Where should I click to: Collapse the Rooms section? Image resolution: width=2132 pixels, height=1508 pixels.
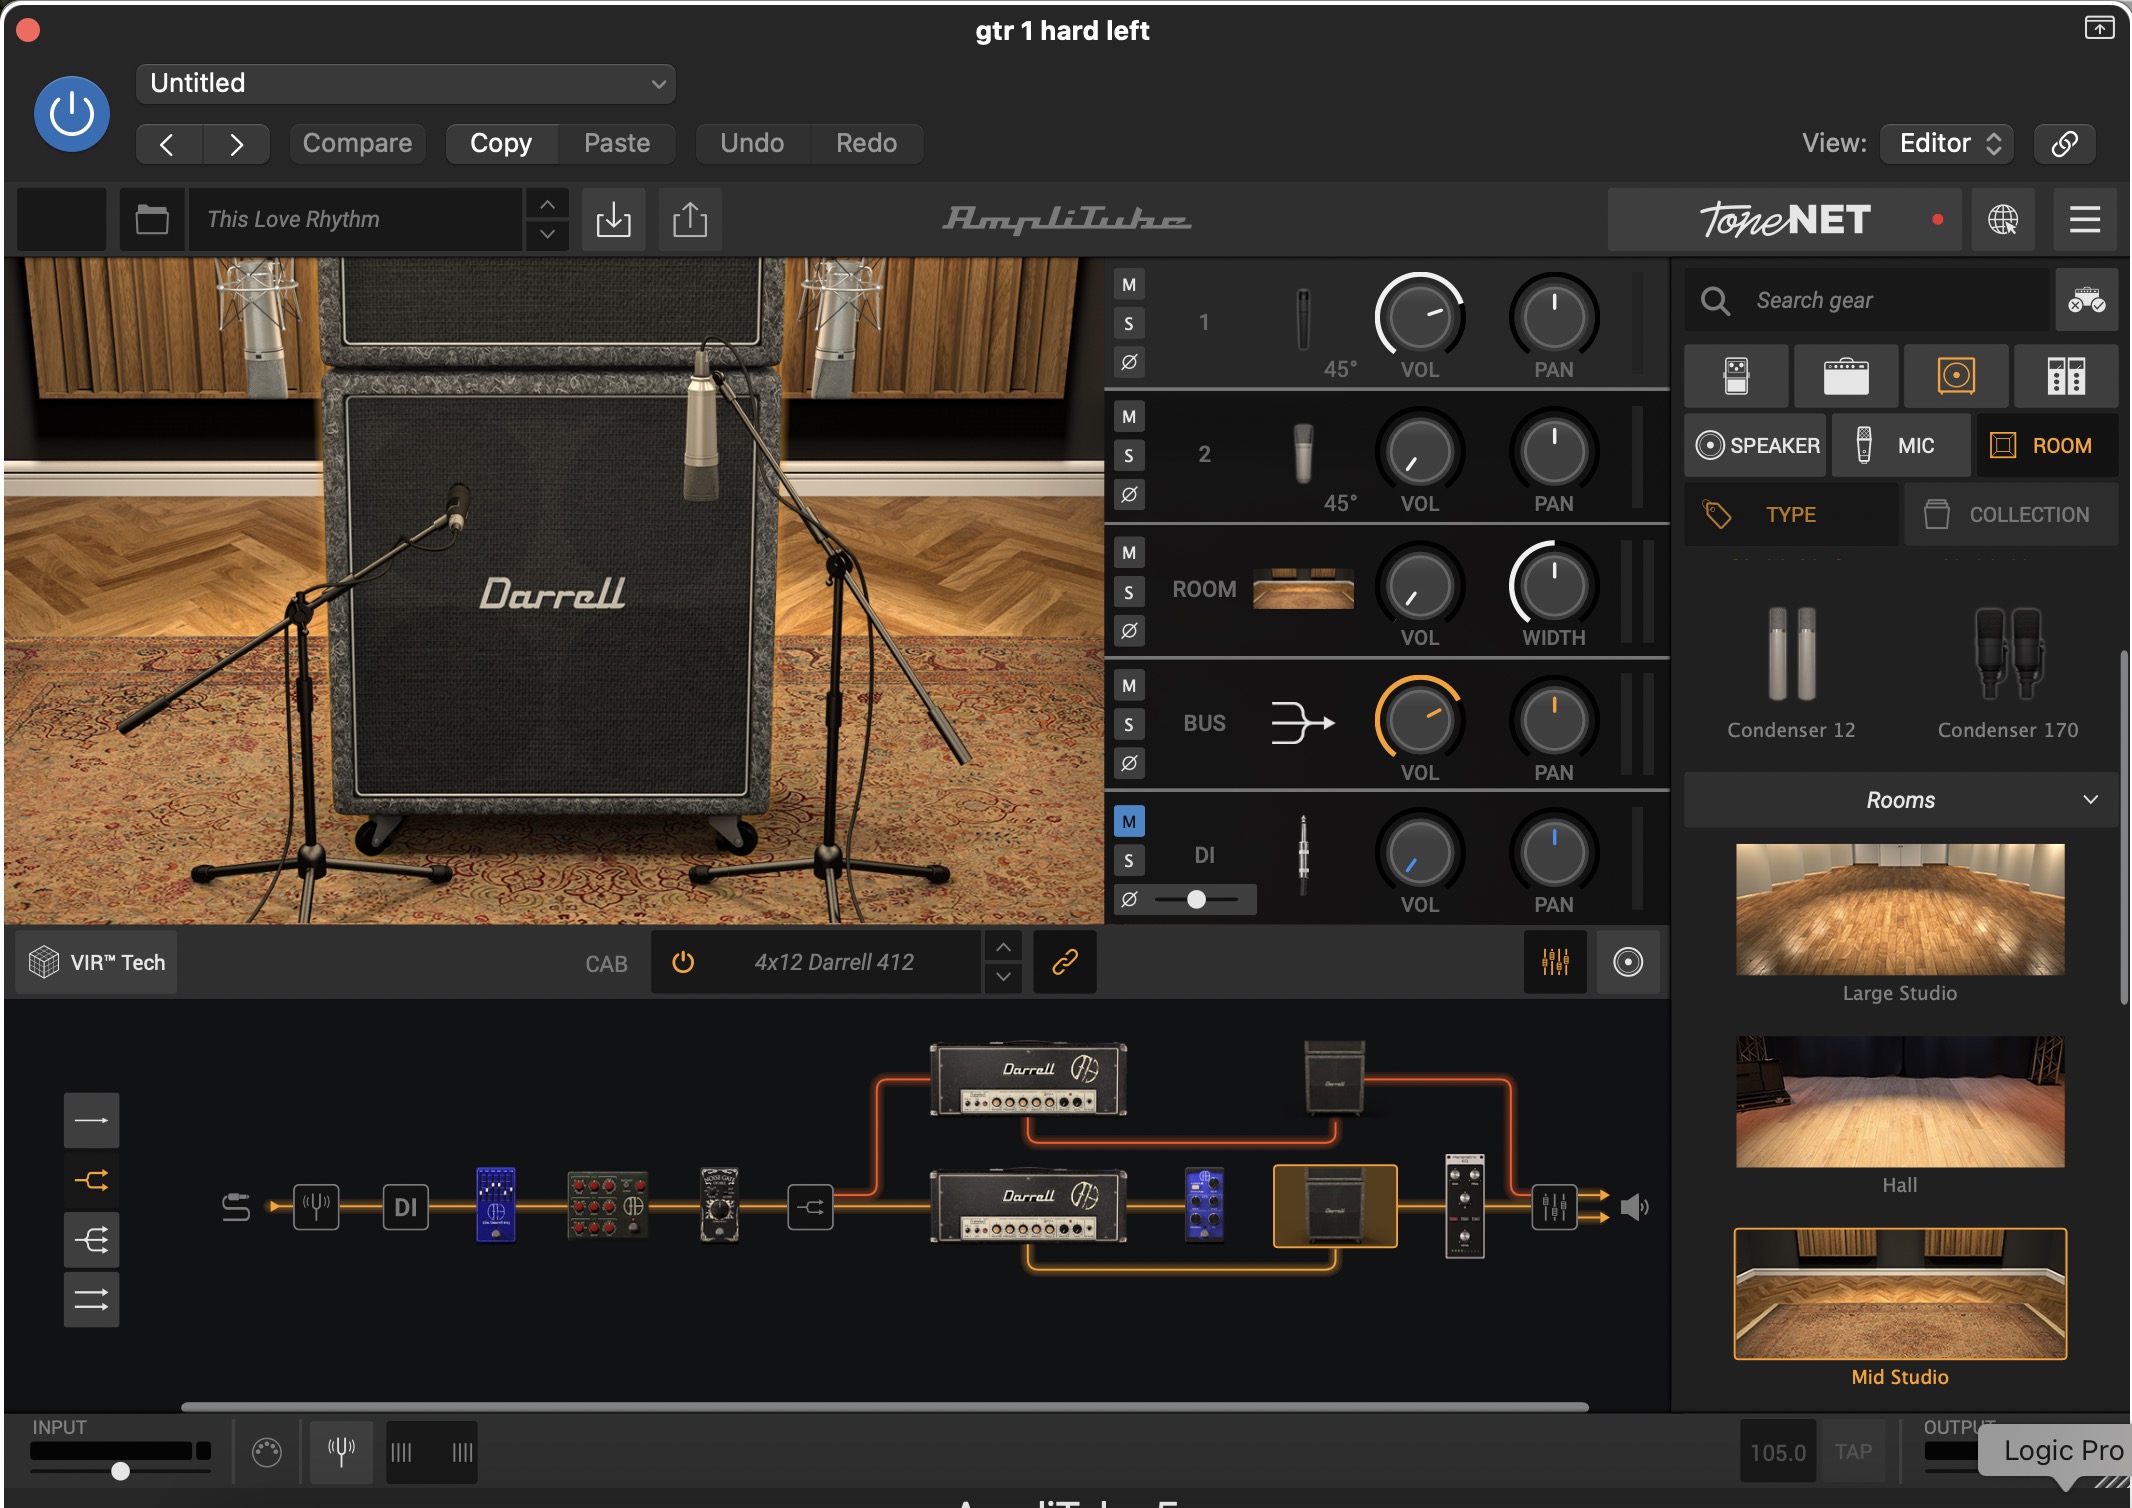coord(2090,800)
